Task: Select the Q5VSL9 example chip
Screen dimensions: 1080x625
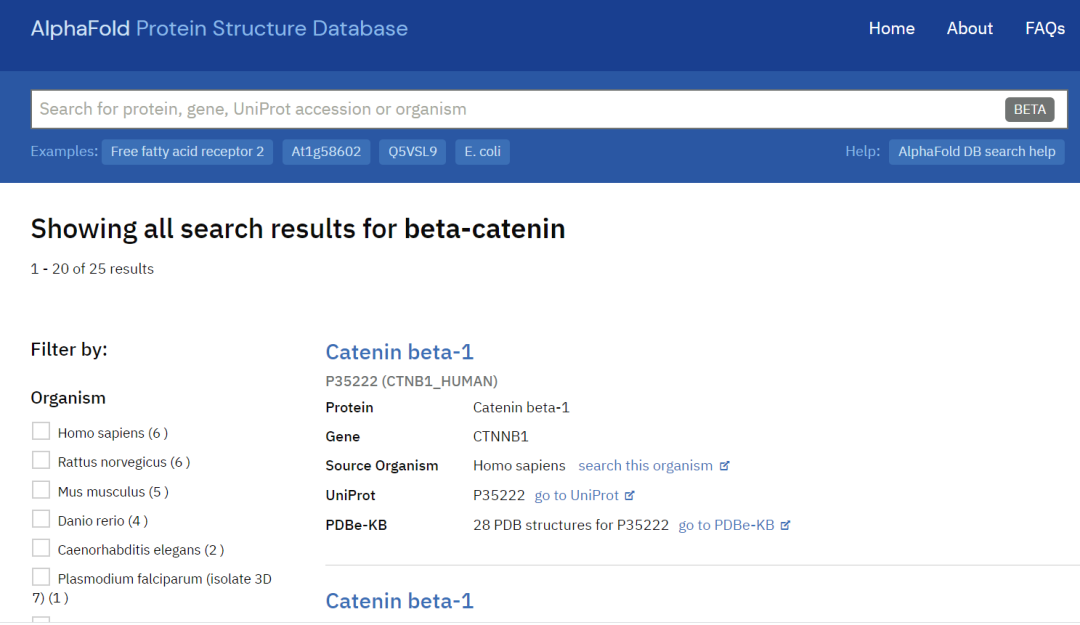Action: click(412, 152)
